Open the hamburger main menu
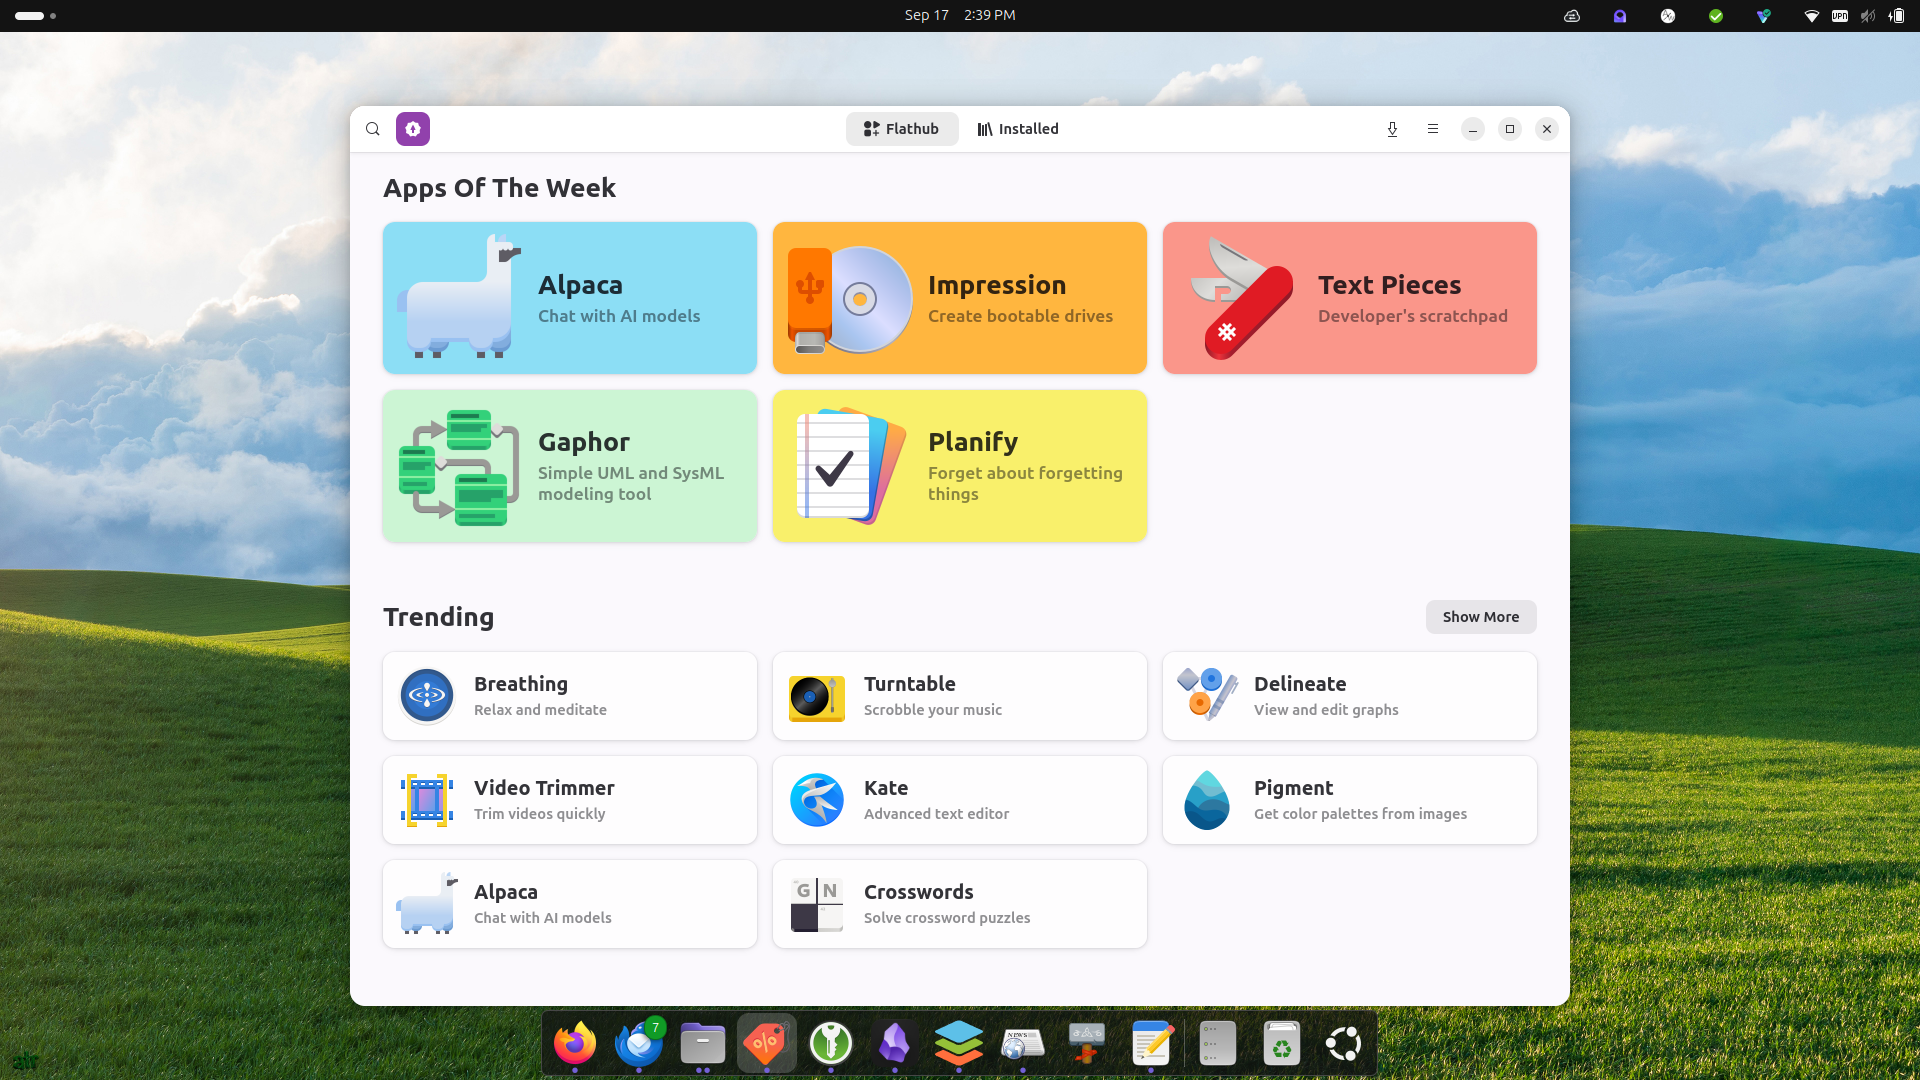 pos(1433,129)
